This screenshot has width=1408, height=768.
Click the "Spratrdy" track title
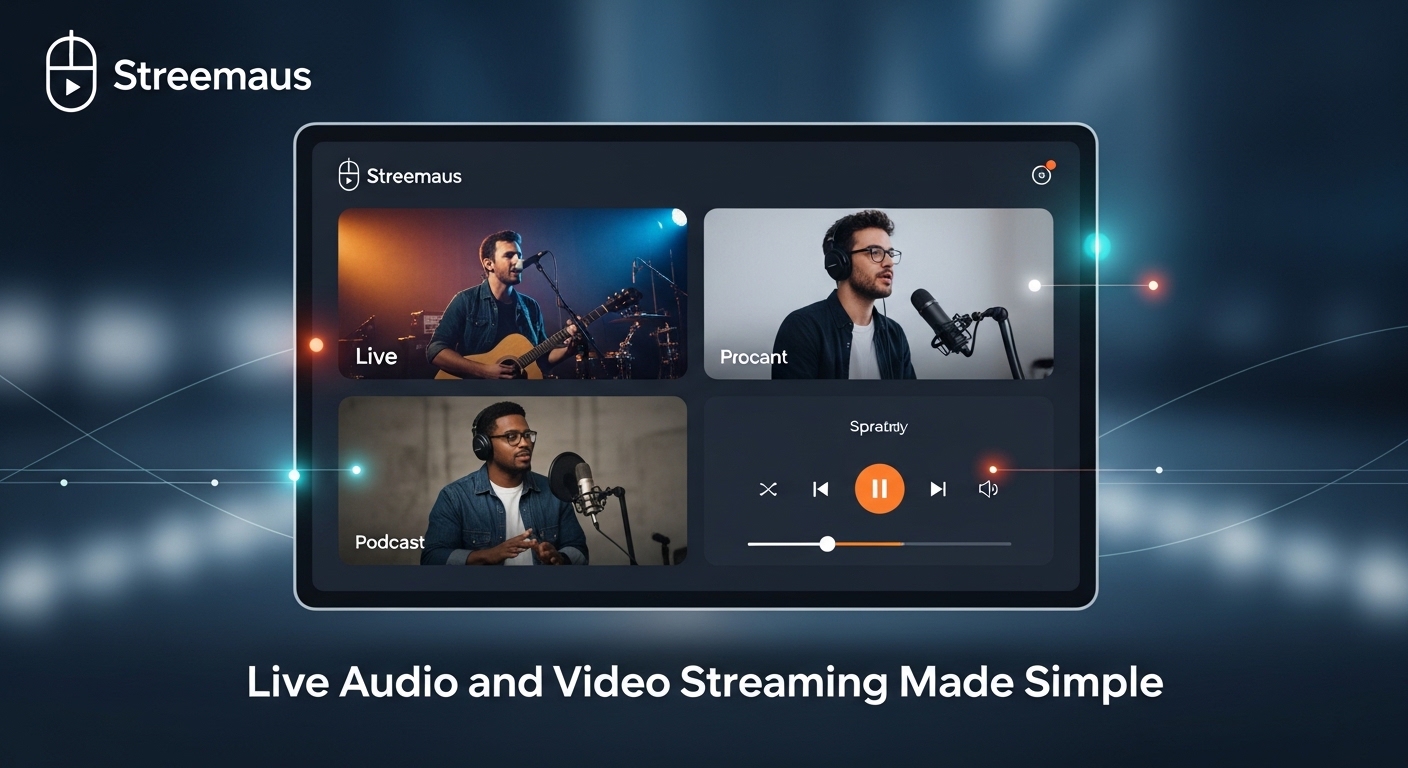[x=878, y=427]
